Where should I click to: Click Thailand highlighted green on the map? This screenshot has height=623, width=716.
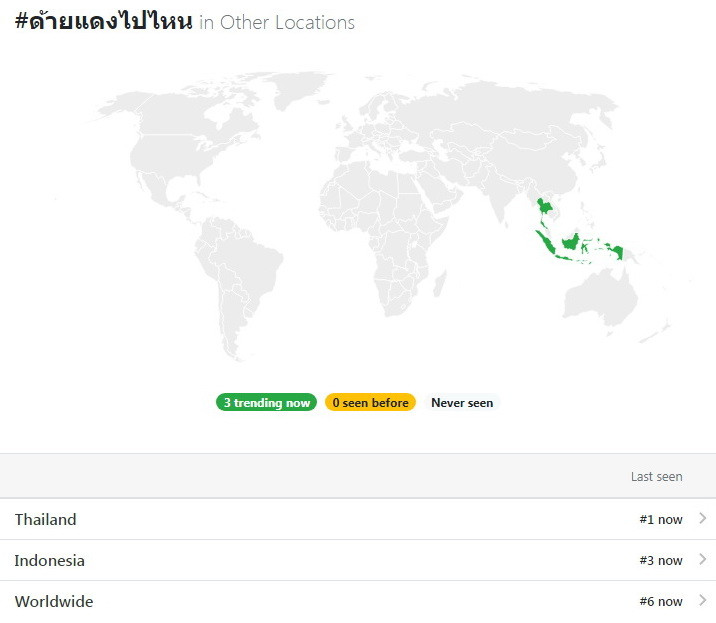point(544,208)
